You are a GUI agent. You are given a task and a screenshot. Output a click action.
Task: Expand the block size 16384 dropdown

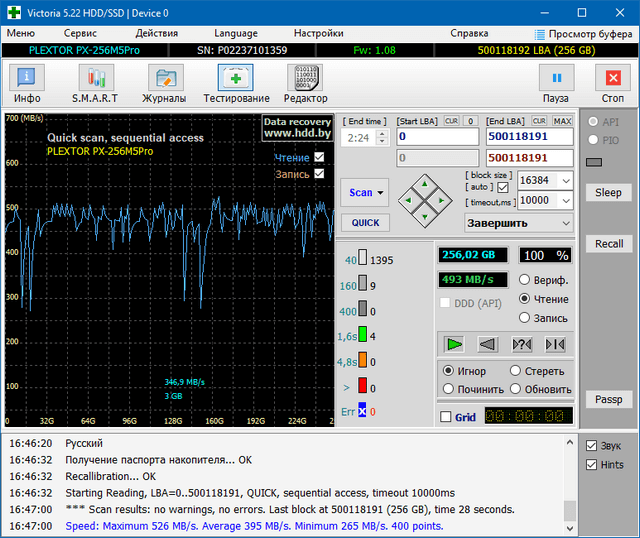(x=565, y=180)
